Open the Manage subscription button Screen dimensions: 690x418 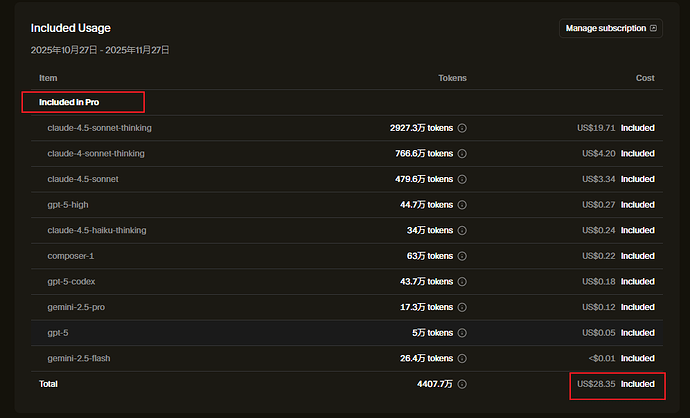[x=611, y=28]
